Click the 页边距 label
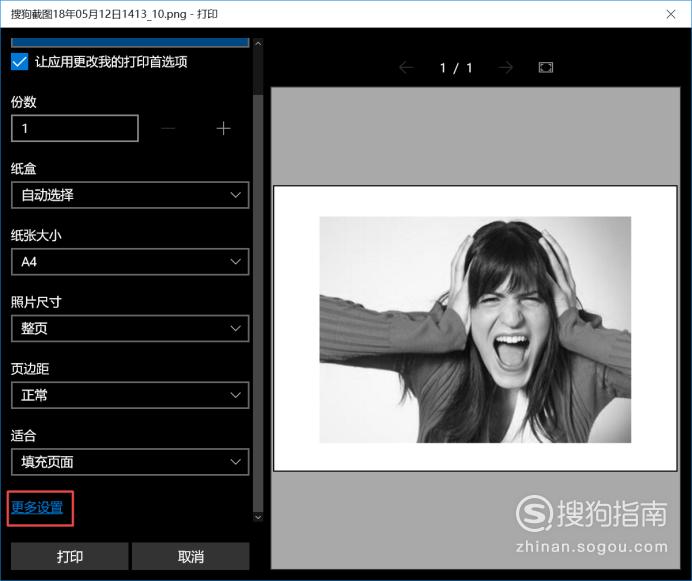The image size is (692, 581). [30, 369]
